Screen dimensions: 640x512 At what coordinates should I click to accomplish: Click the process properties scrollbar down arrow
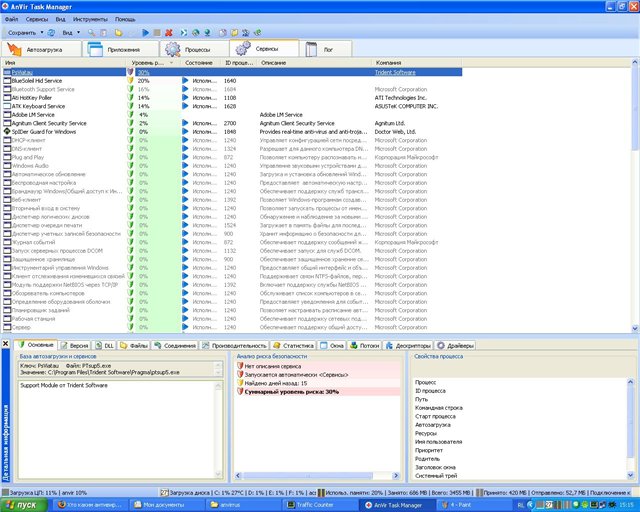(630, 475)
